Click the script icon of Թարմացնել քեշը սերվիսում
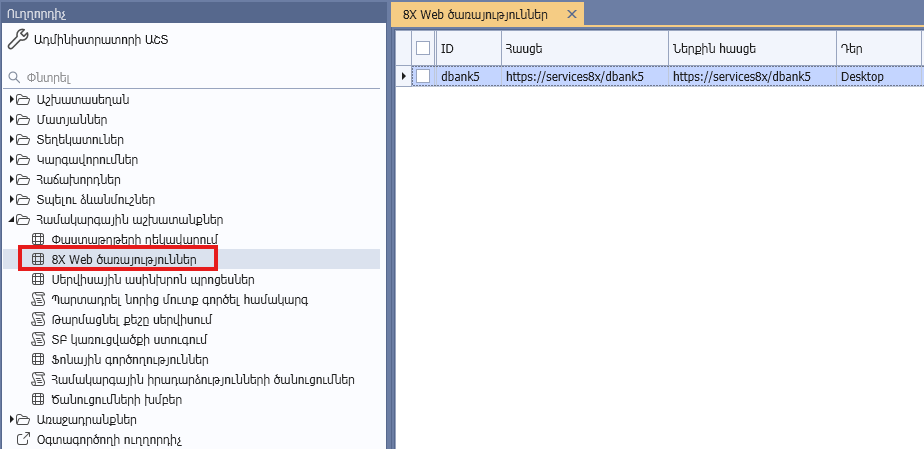 click(x=39, y=320)
